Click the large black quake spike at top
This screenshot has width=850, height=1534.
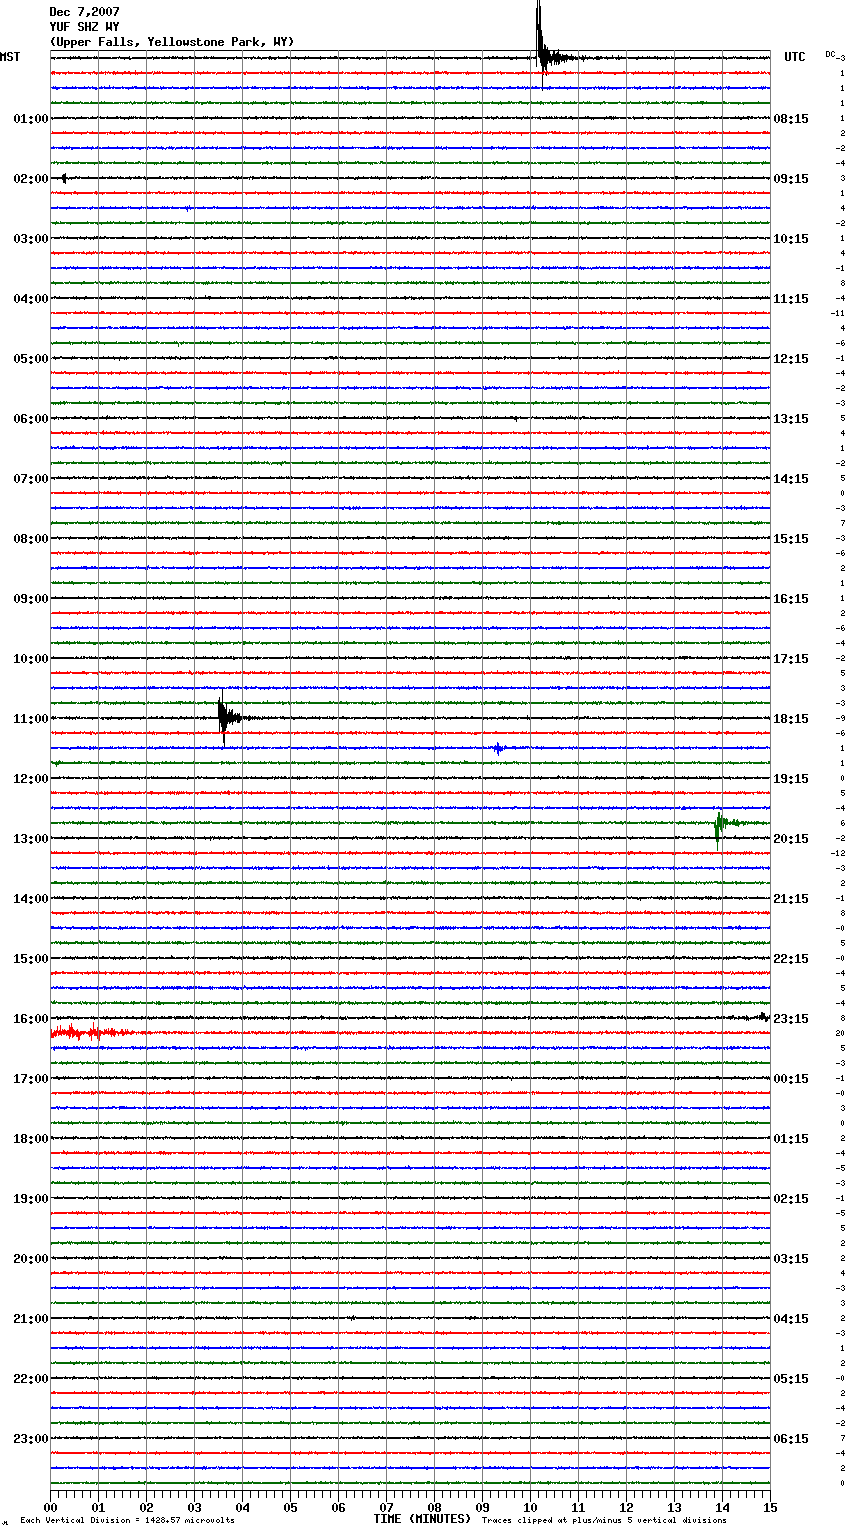[542, 45]
